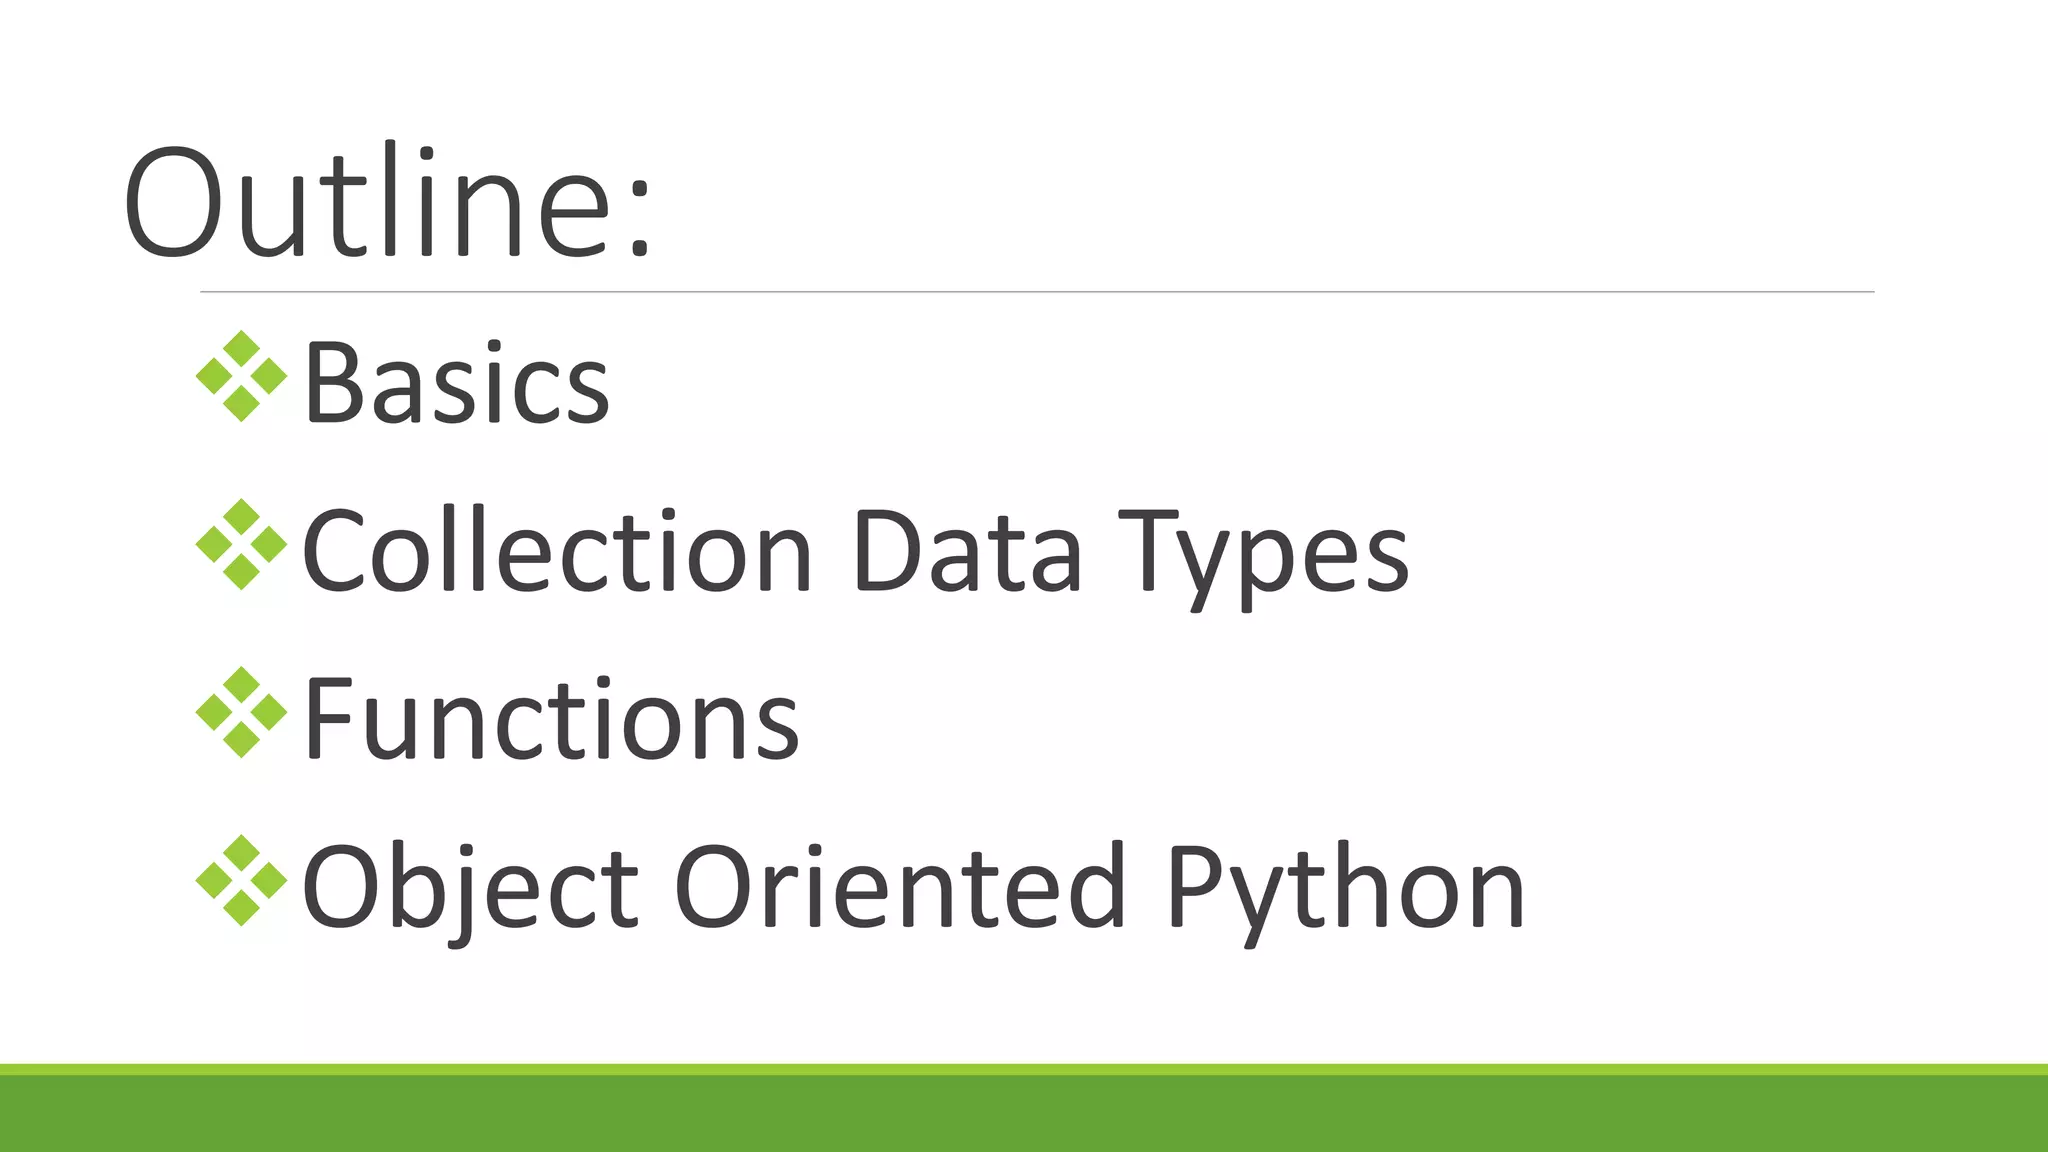Click the word Oriented in last bullet

click(901, 888)
